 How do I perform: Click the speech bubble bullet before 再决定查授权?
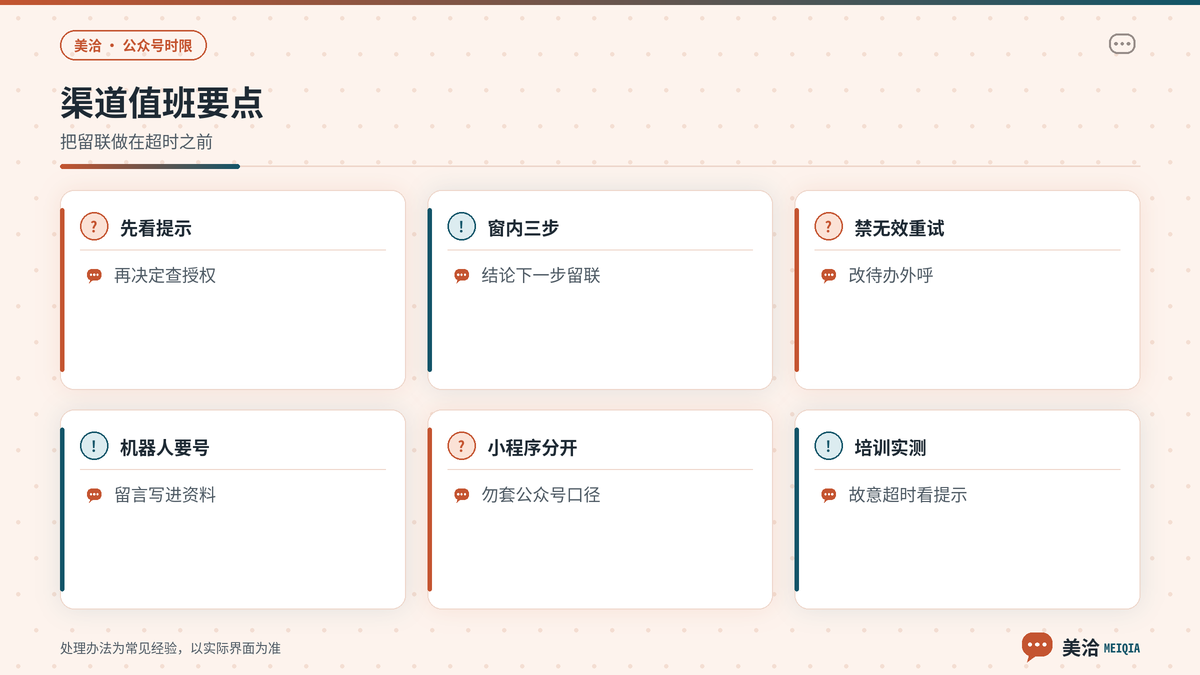[x=94, y=276]
